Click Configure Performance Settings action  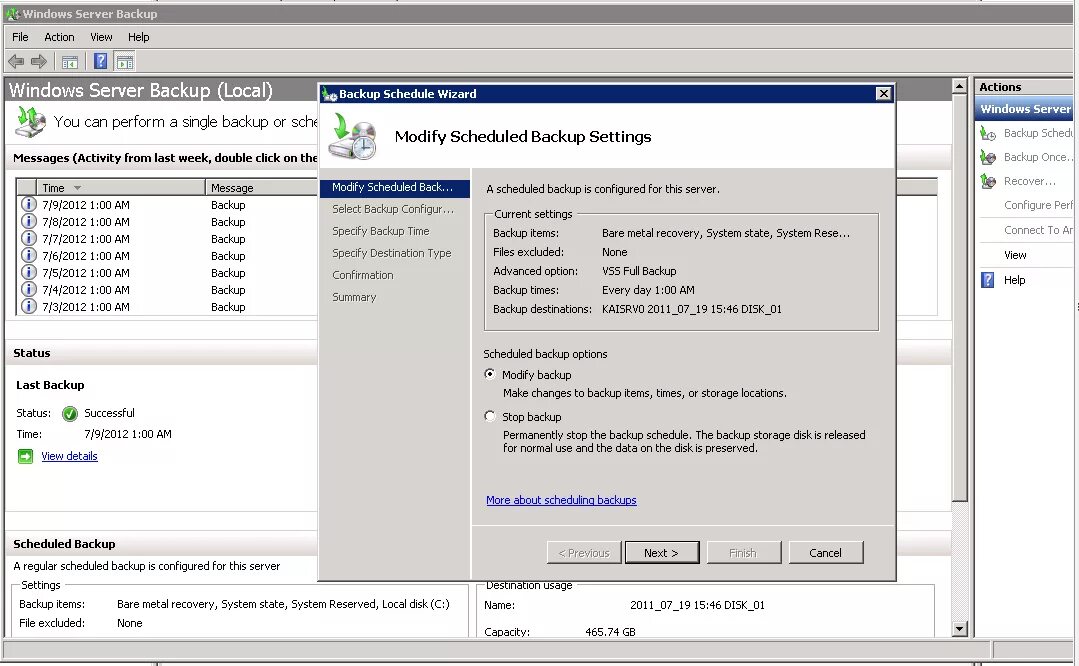pyautogui.click(x=1038, y=205)
